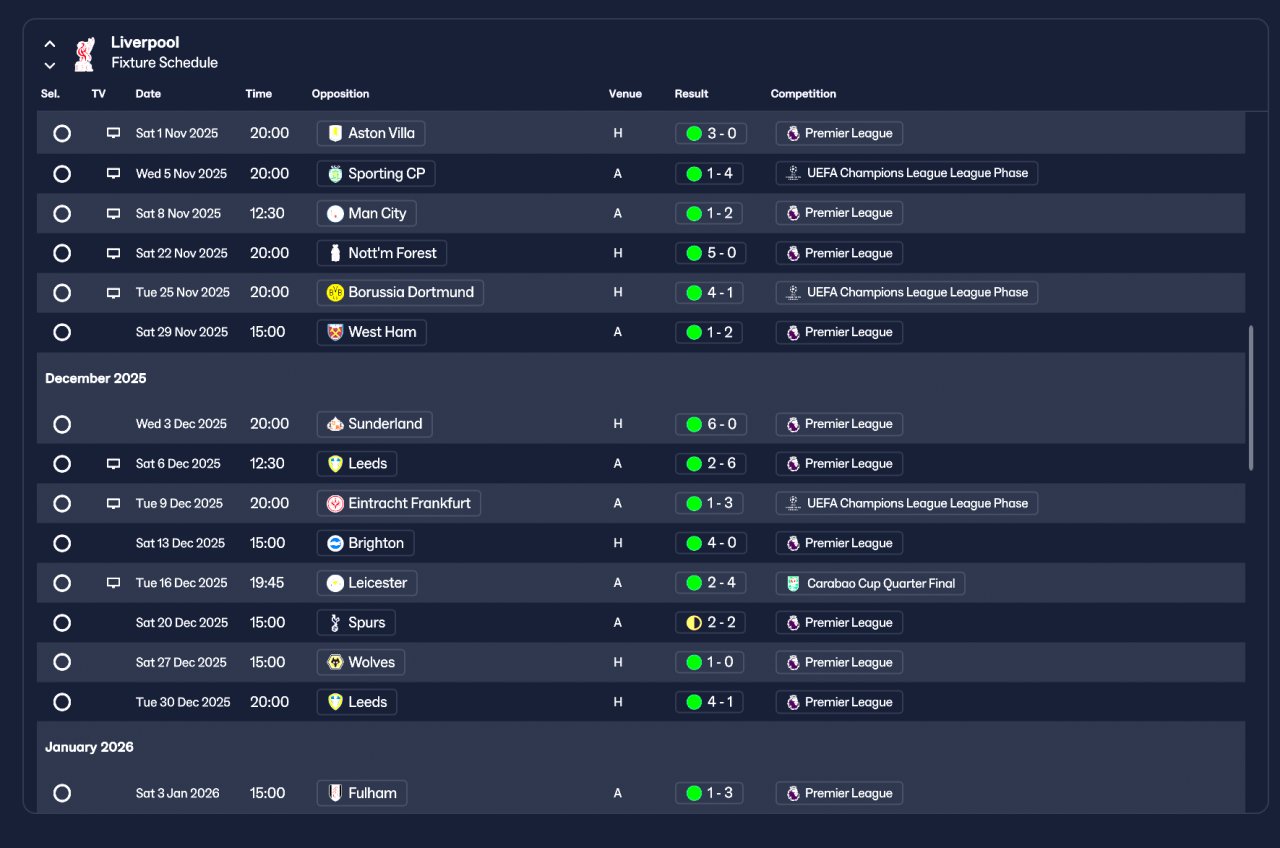
Task: Click the Liverpool club crest icon
Action: [x=84, y=54]
